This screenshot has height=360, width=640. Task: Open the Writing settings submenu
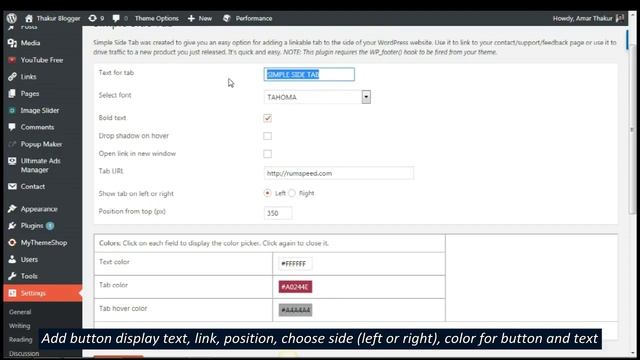[20, 326]
